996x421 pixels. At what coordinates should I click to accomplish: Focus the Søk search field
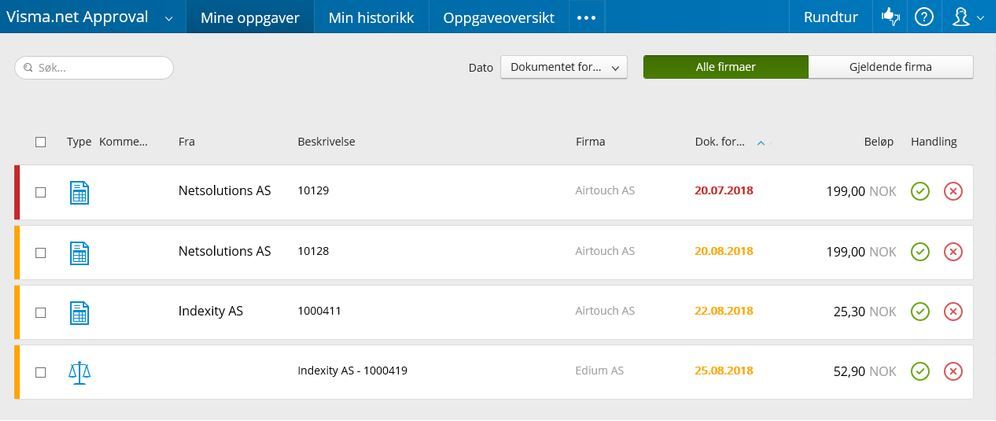(x=94, y=68)
